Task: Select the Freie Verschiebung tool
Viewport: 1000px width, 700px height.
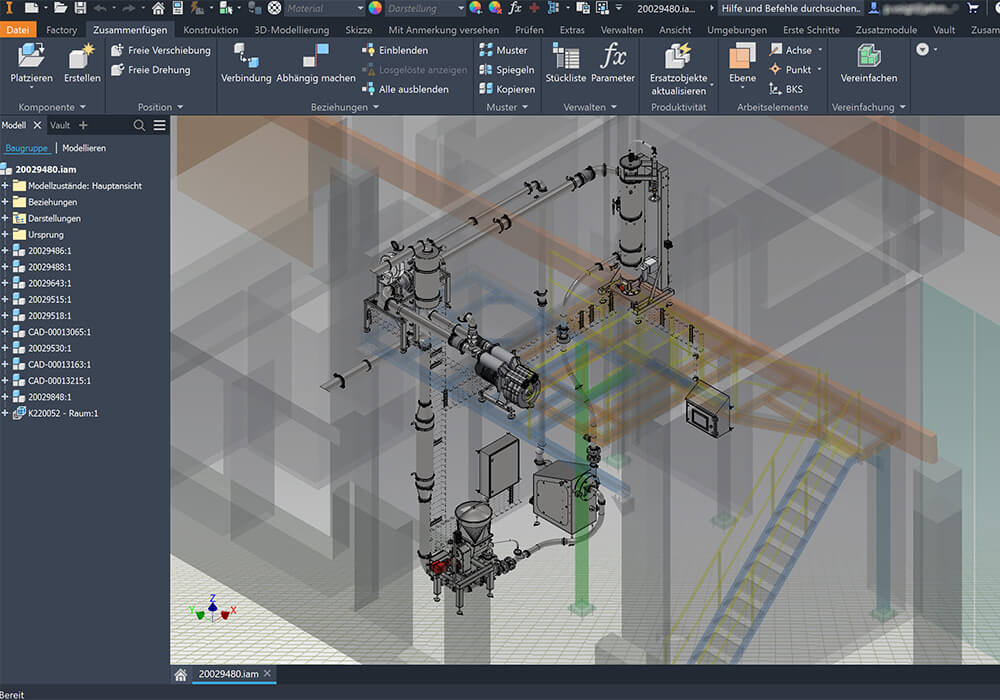Action: tap(160, 50)
